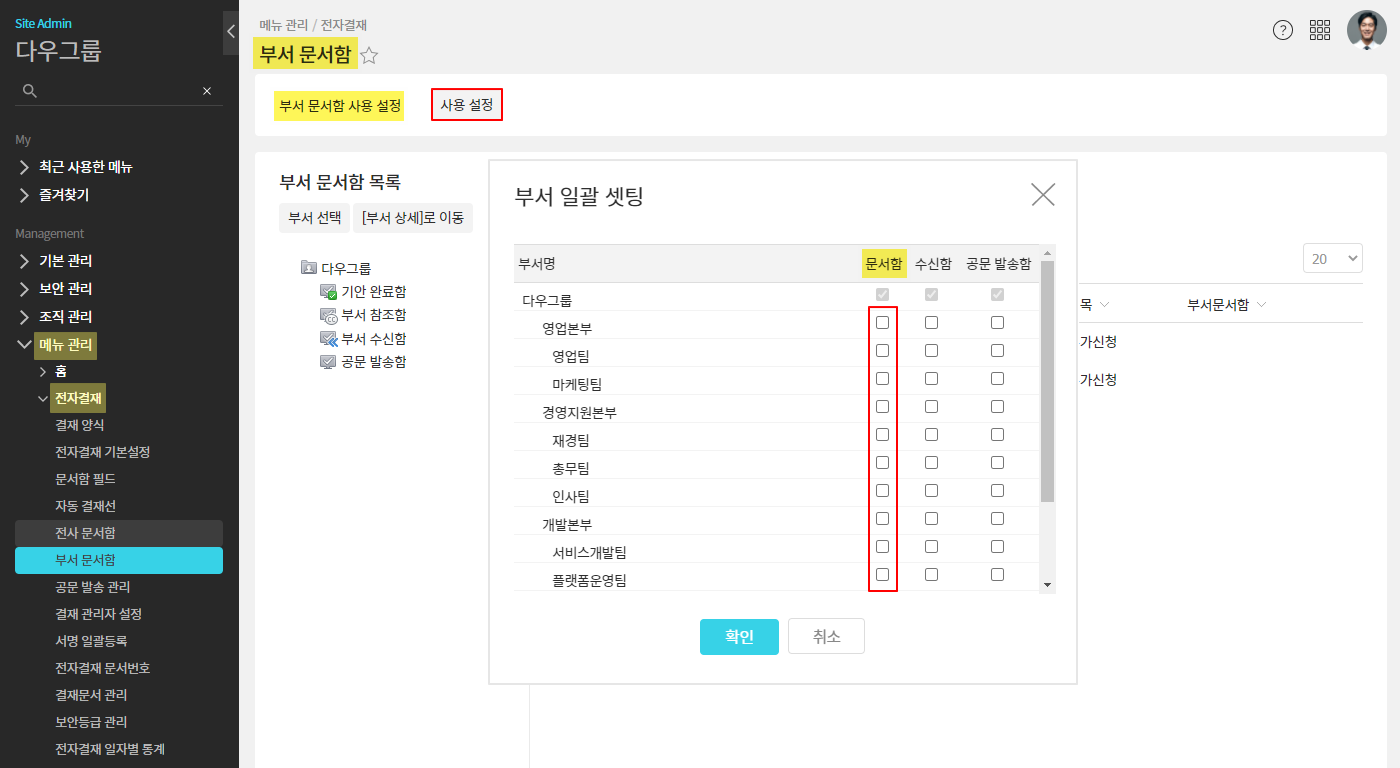Select the 부서 수신함 folder icon

point(329,339)
